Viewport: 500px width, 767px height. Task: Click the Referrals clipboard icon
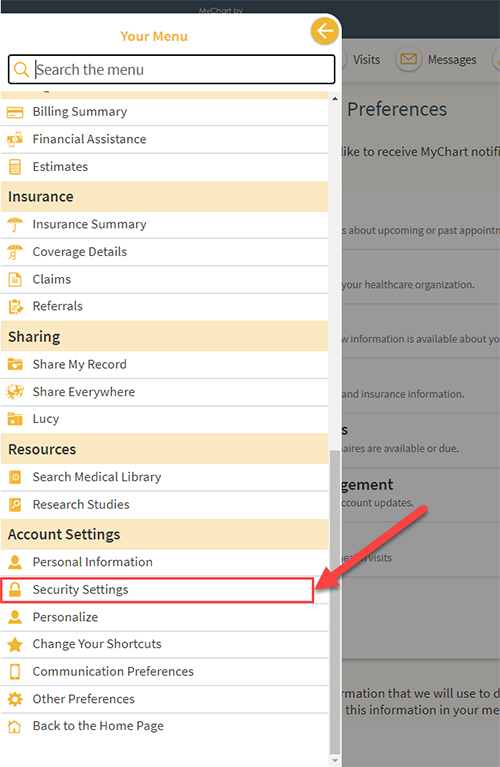tap(16, 307)
